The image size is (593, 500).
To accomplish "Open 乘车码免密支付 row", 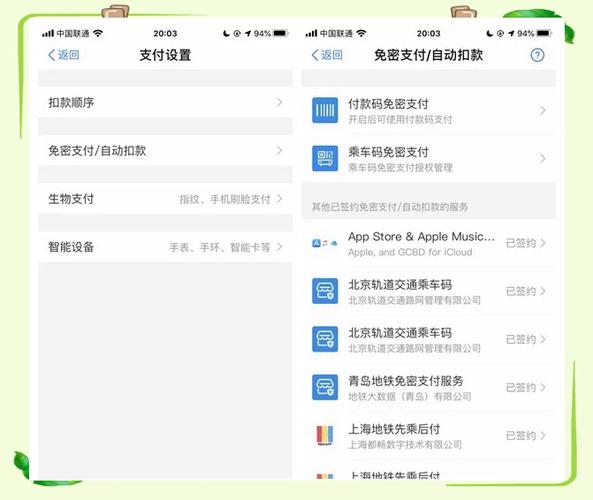I will click(x=428, y=158).
